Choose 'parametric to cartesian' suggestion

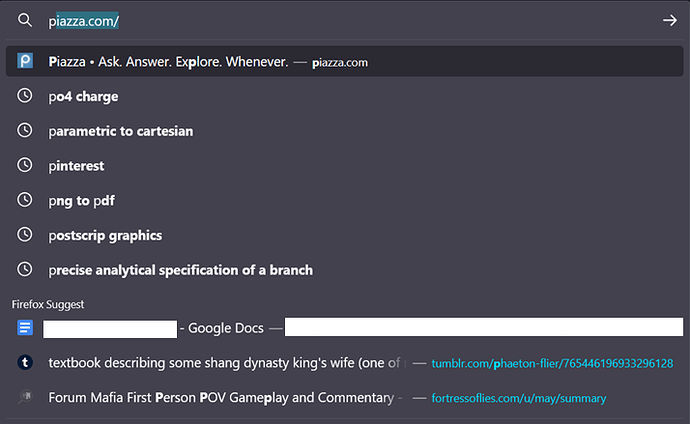click(x=345, y=131)
